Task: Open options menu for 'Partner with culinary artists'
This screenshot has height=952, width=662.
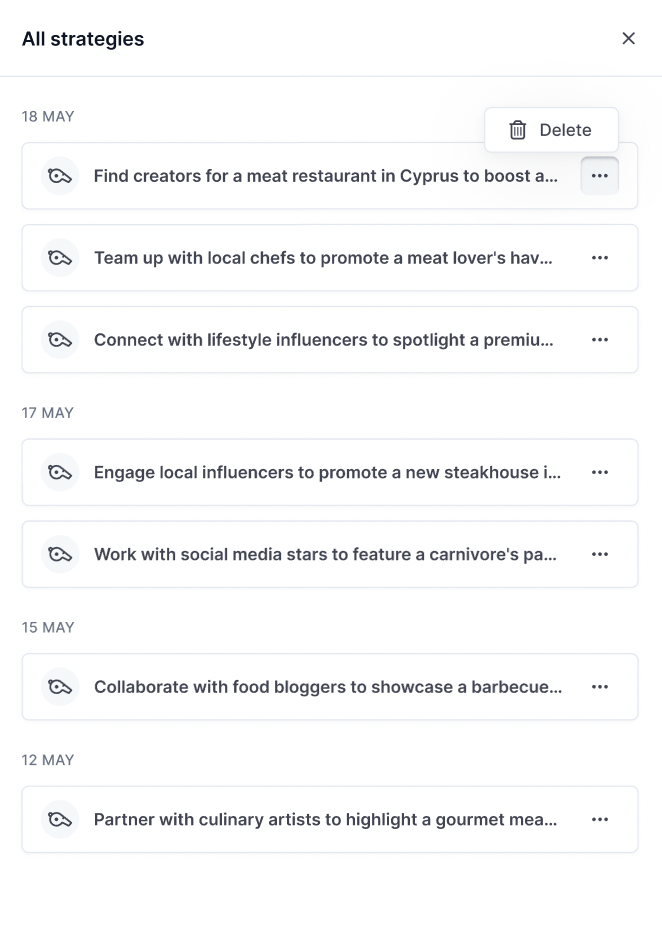Action: [x=600, y=820]
